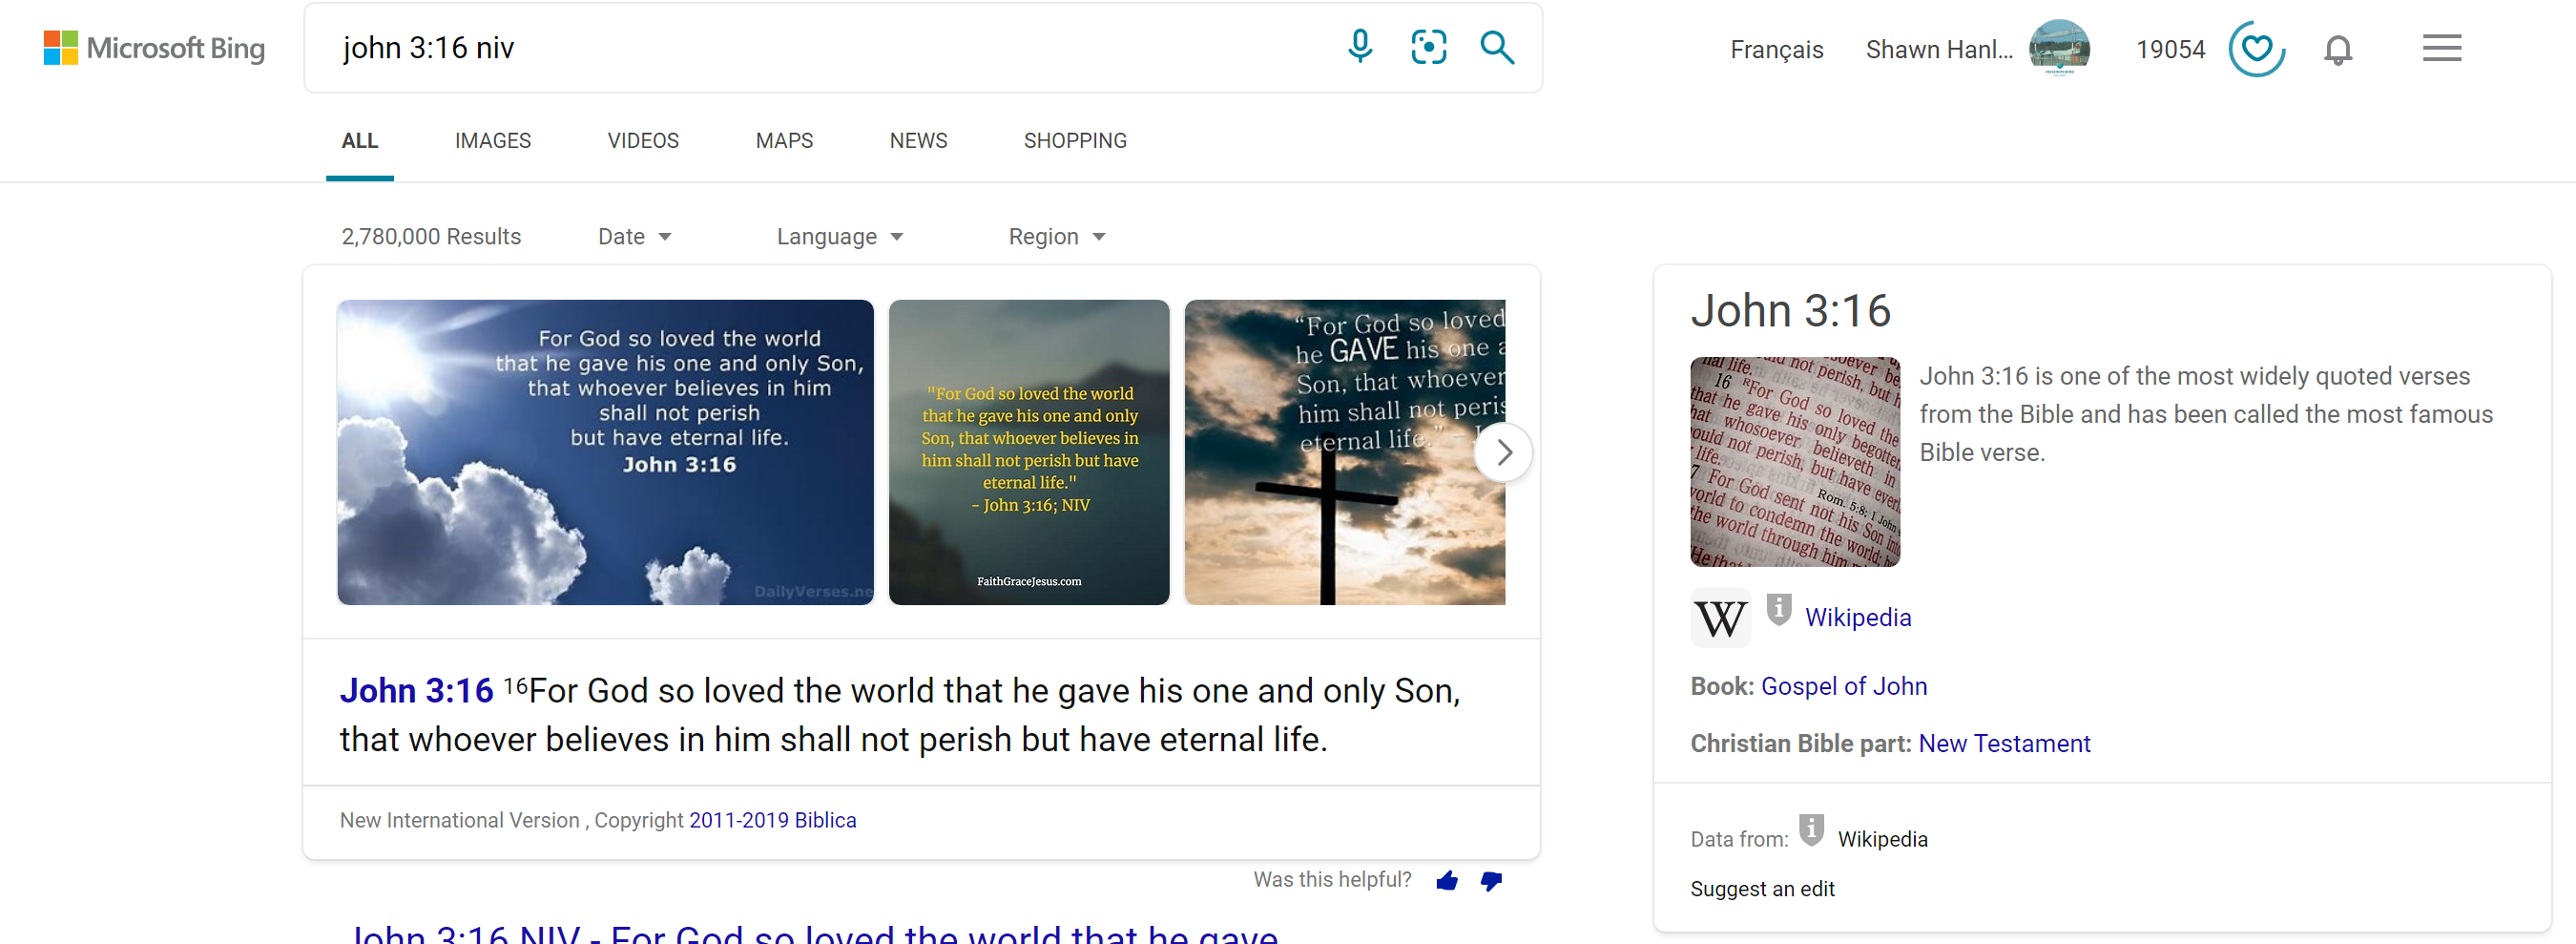This screenshot has width=2576, height=944.
Task: Open the Gospel of John link
Action: (x=1844, y=686)
